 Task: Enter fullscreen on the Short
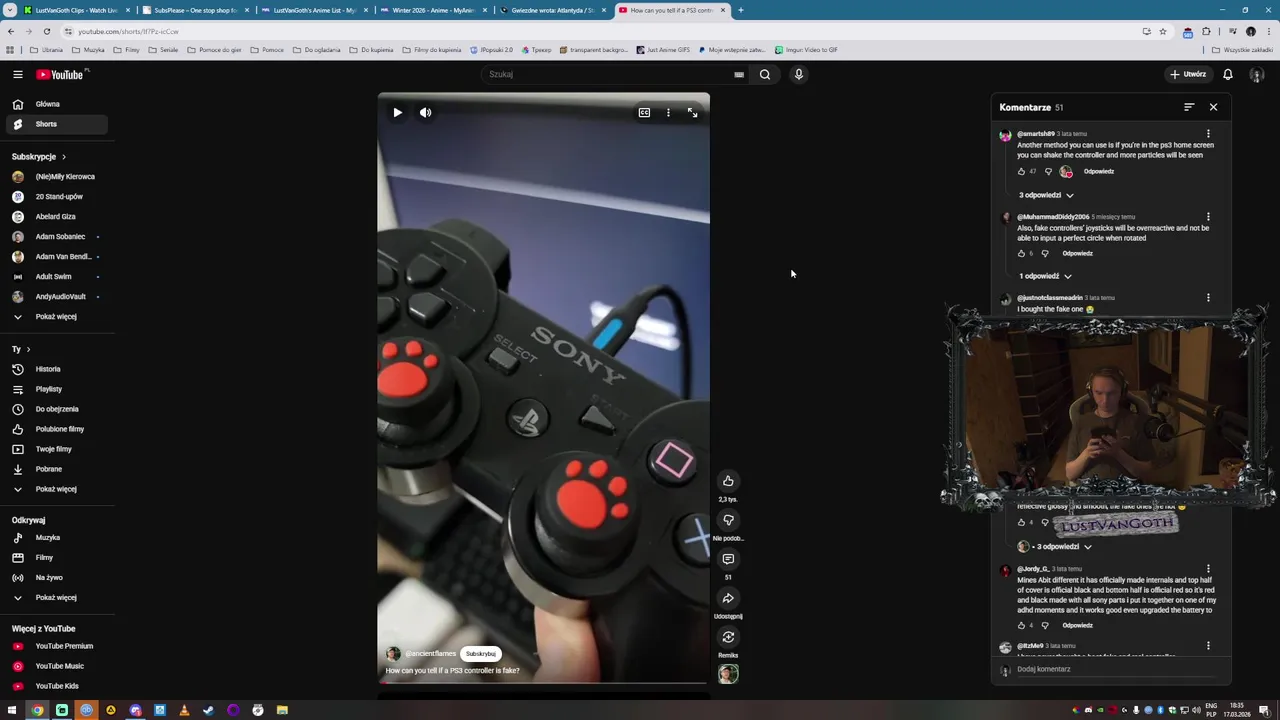pos(692,113)
